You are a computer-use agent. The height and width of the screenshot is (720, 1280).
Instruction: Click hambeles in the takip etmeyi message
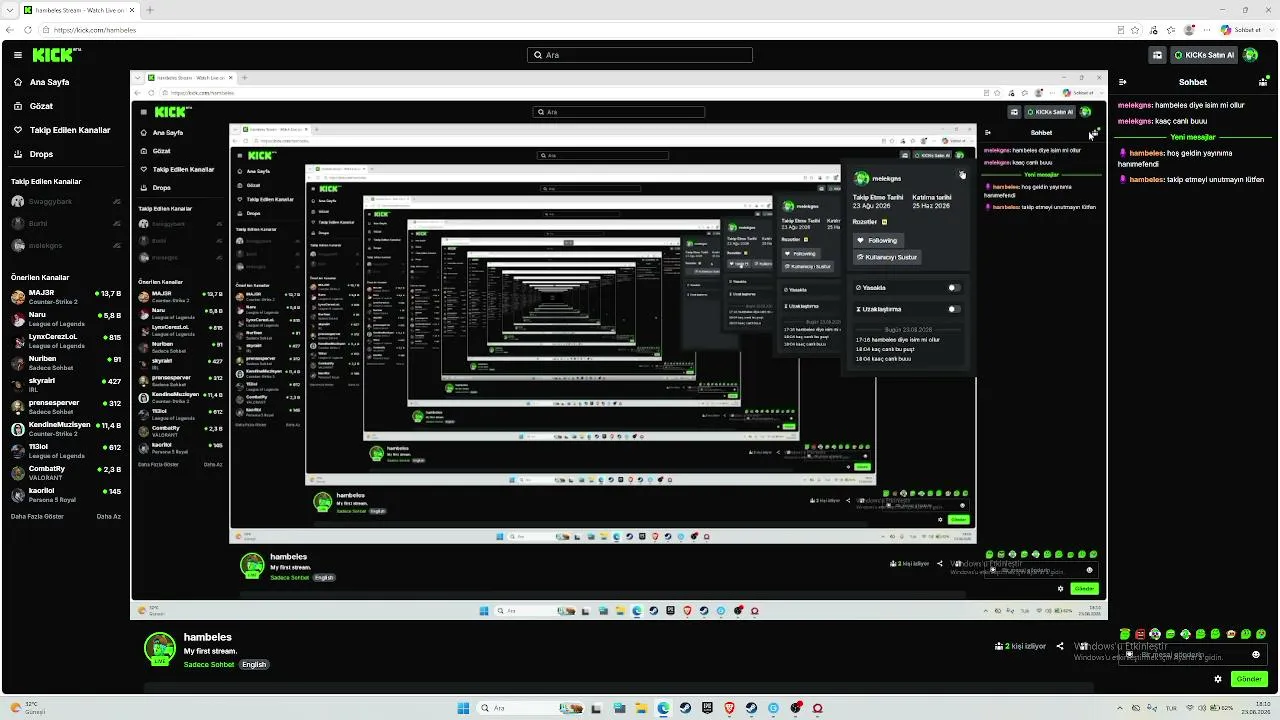[1146, 180]
